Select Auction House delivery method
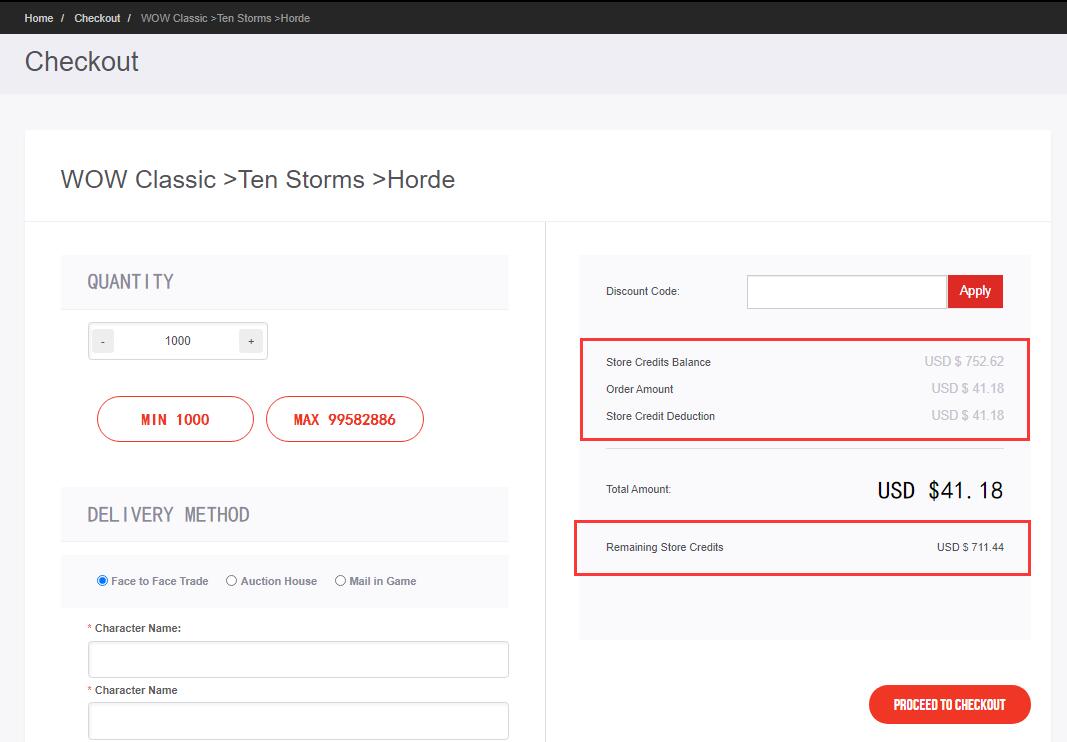The width and height of the screenshot is (1067, 742). point(231,581)
